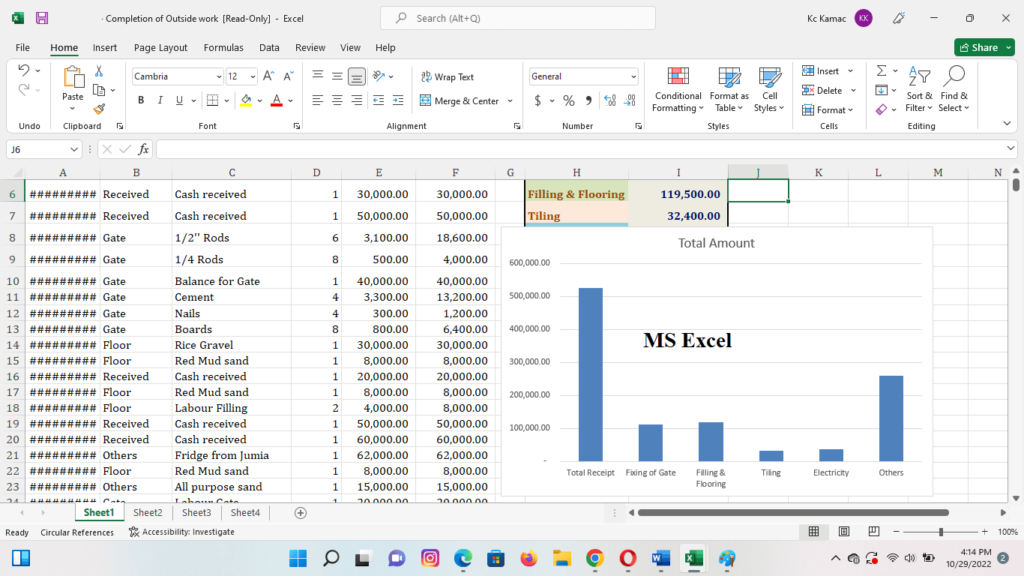Click the Delete cells button
The image size is (1024, 576).
pos(822,90)
